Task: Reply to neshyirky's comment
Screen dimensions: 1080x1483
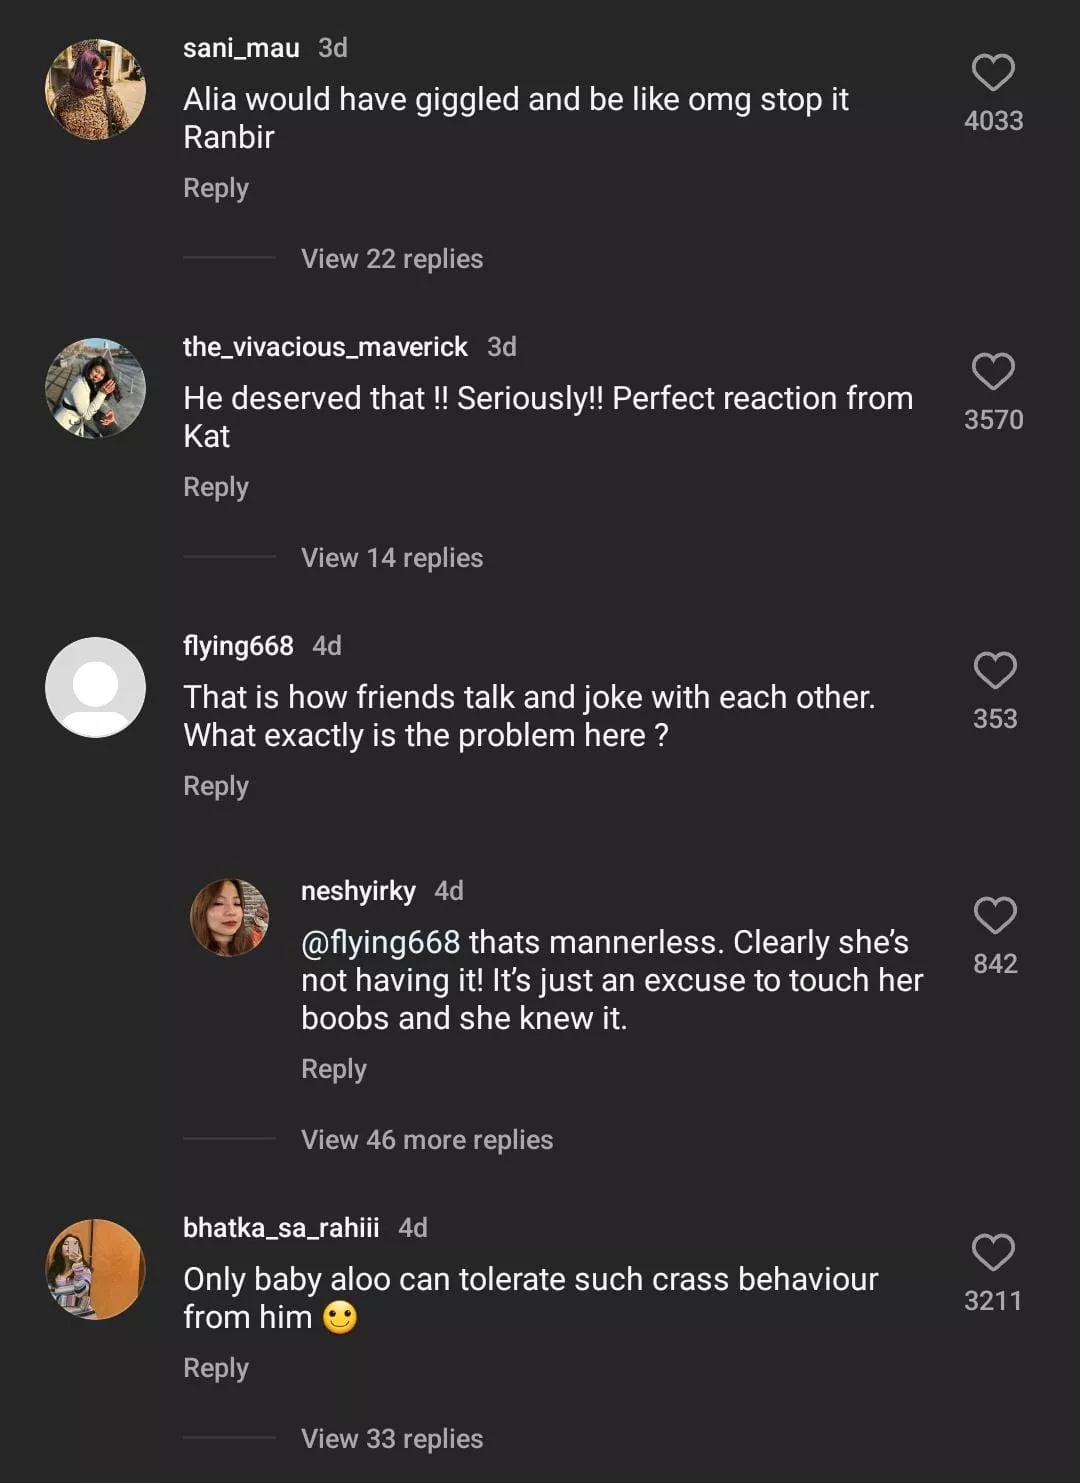Action: point(334,1069)
